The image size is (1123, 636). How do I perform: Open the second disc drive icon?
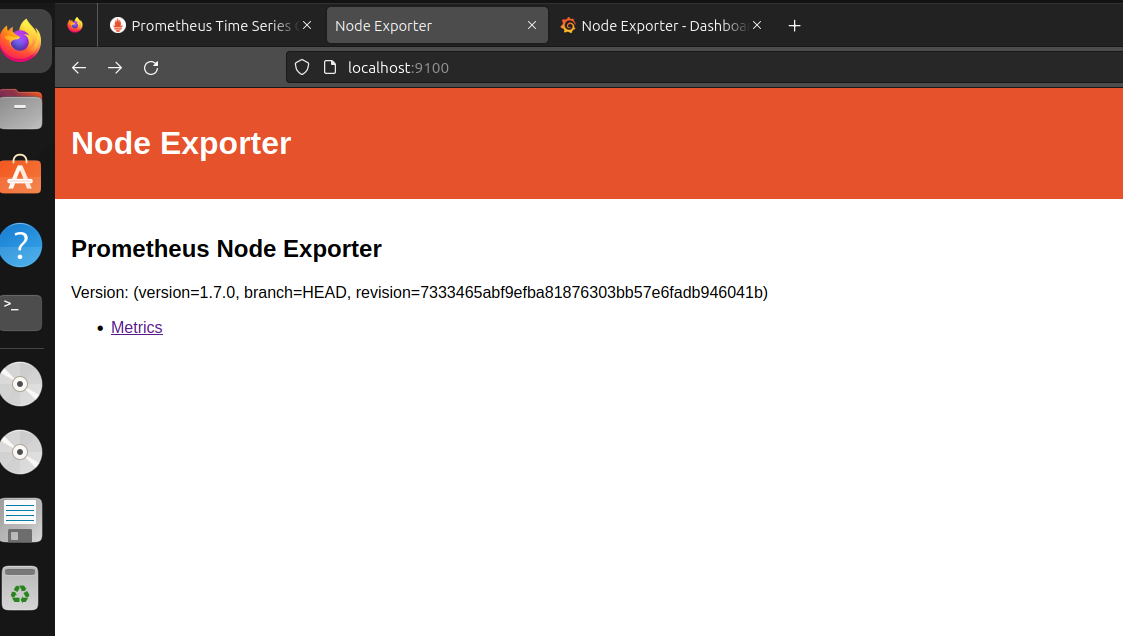(x=21, y=452)
